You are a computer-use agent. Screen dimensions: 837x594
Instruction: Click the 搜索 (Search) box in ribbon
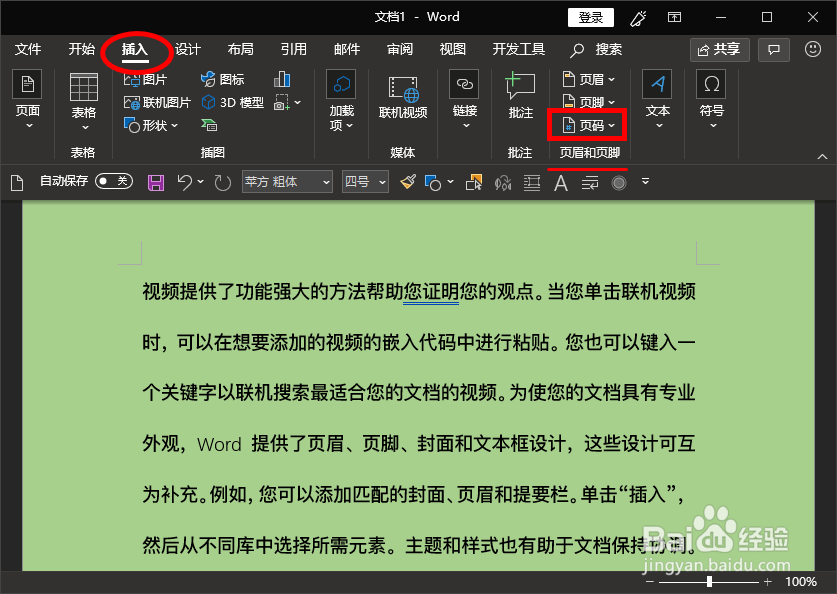click(597, 50)
